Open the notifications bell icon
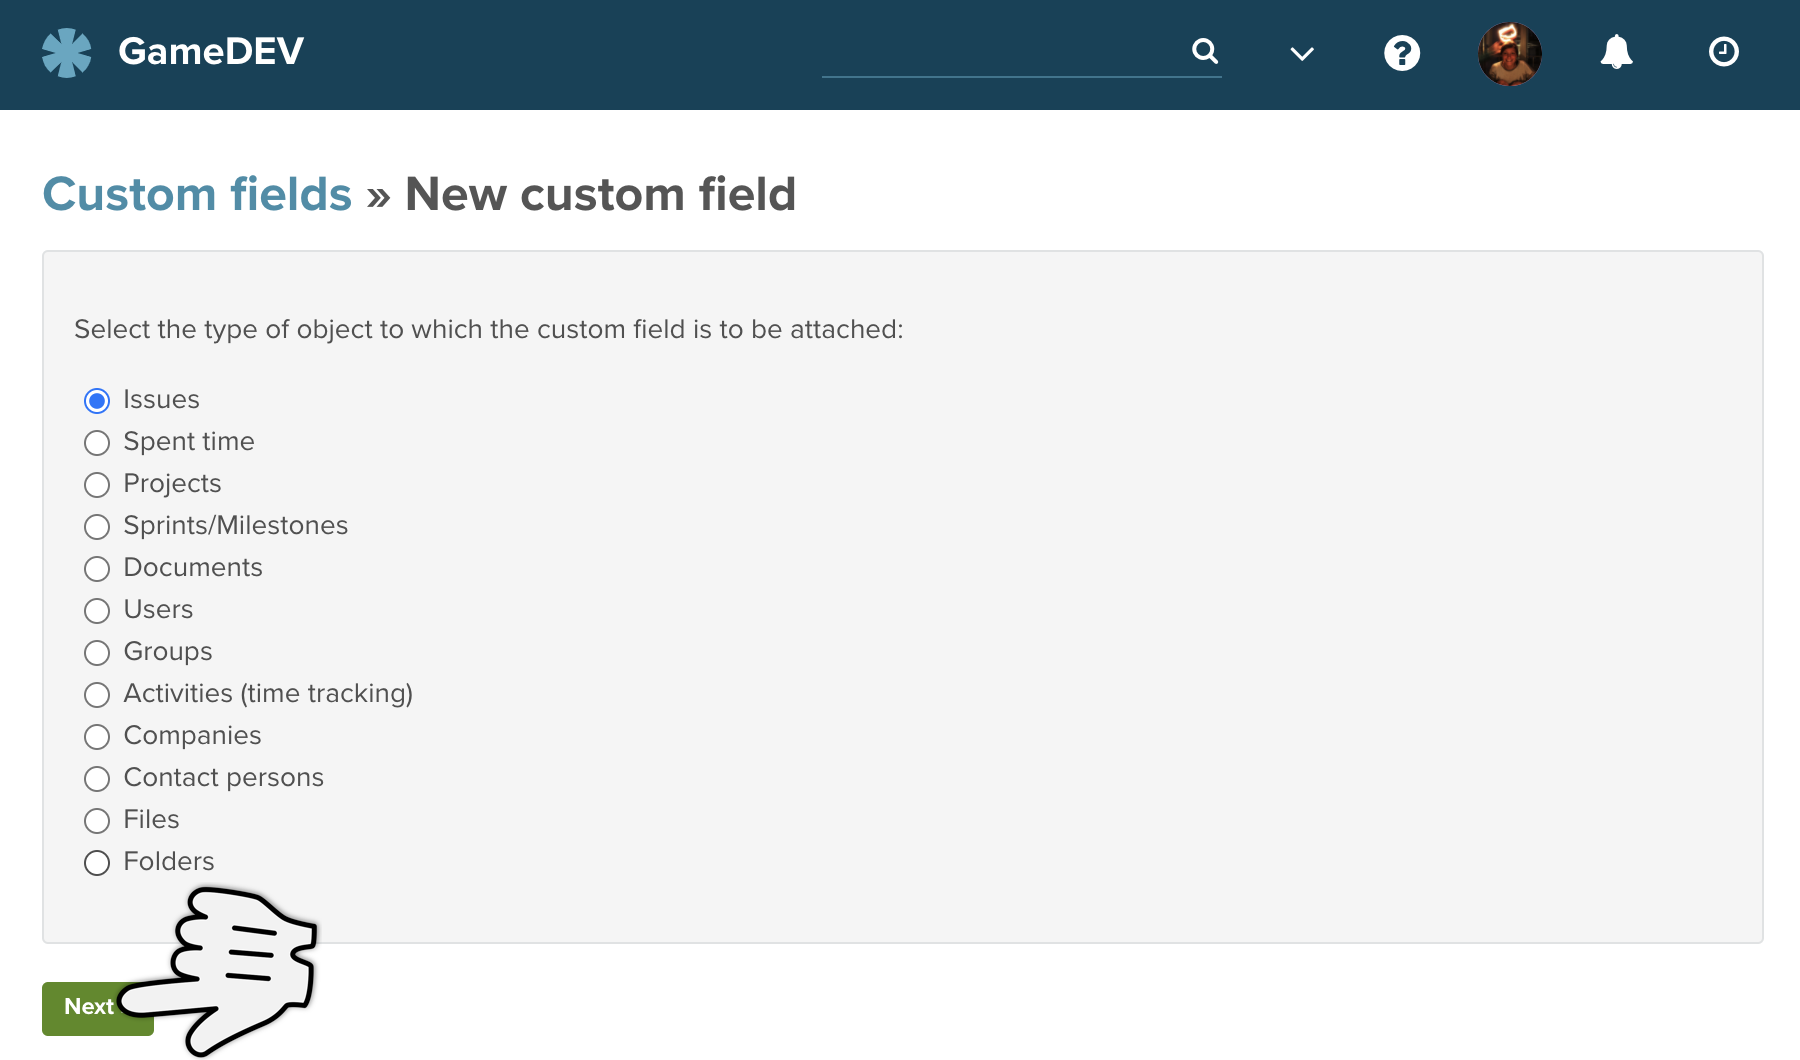Viewport: 1800px width, 1060px height. (x=1616, y=52)
